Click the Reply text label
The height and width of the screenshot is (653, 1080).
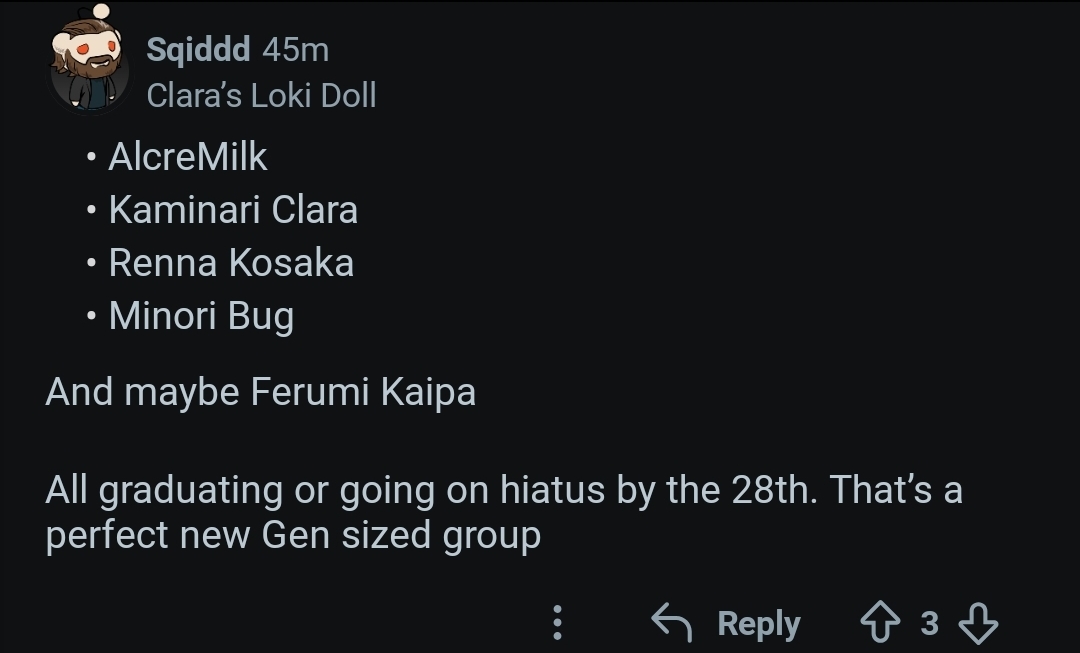(x=758, y=624)
